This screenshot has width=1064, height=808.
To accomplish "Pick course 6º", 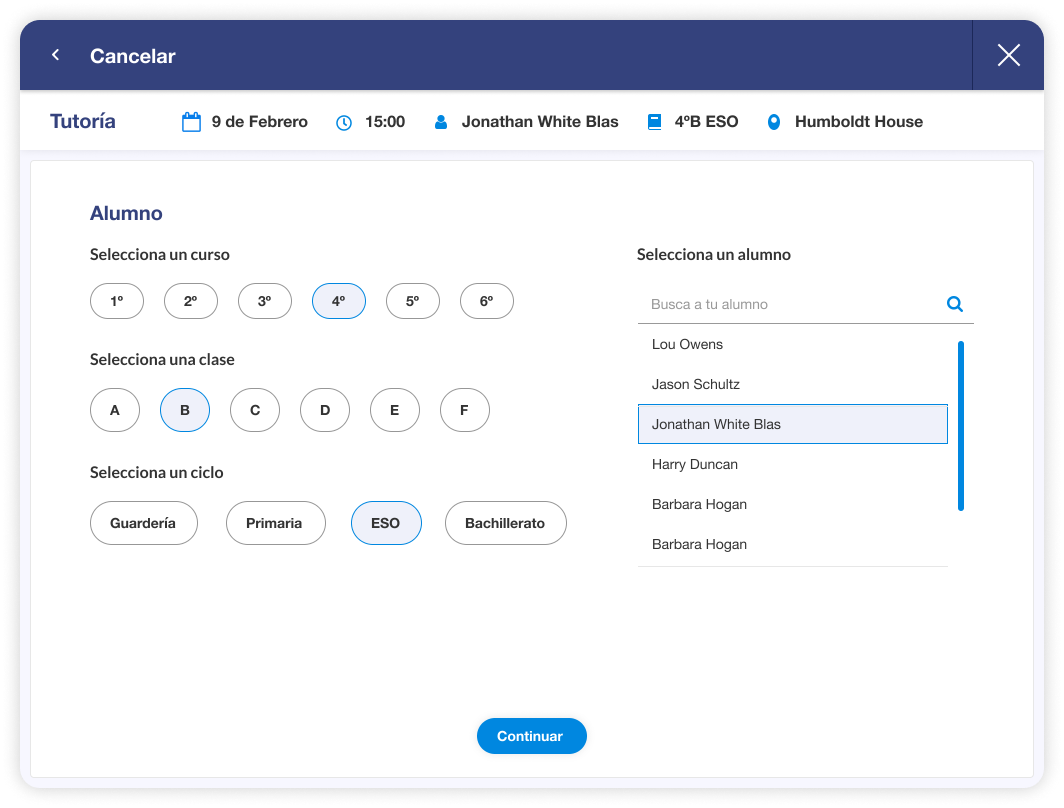I will [x=487, y=301].
